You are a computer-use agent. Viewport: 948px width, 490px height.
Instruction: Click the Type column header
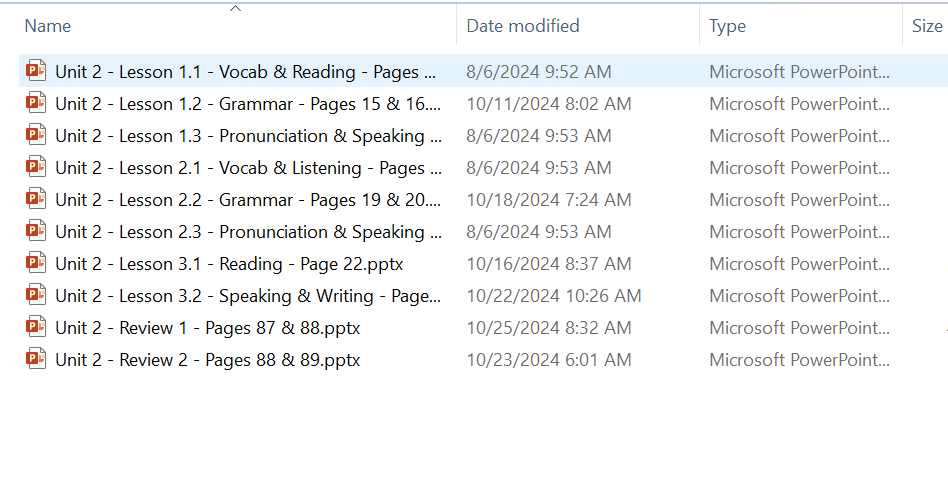pos(727,26)
